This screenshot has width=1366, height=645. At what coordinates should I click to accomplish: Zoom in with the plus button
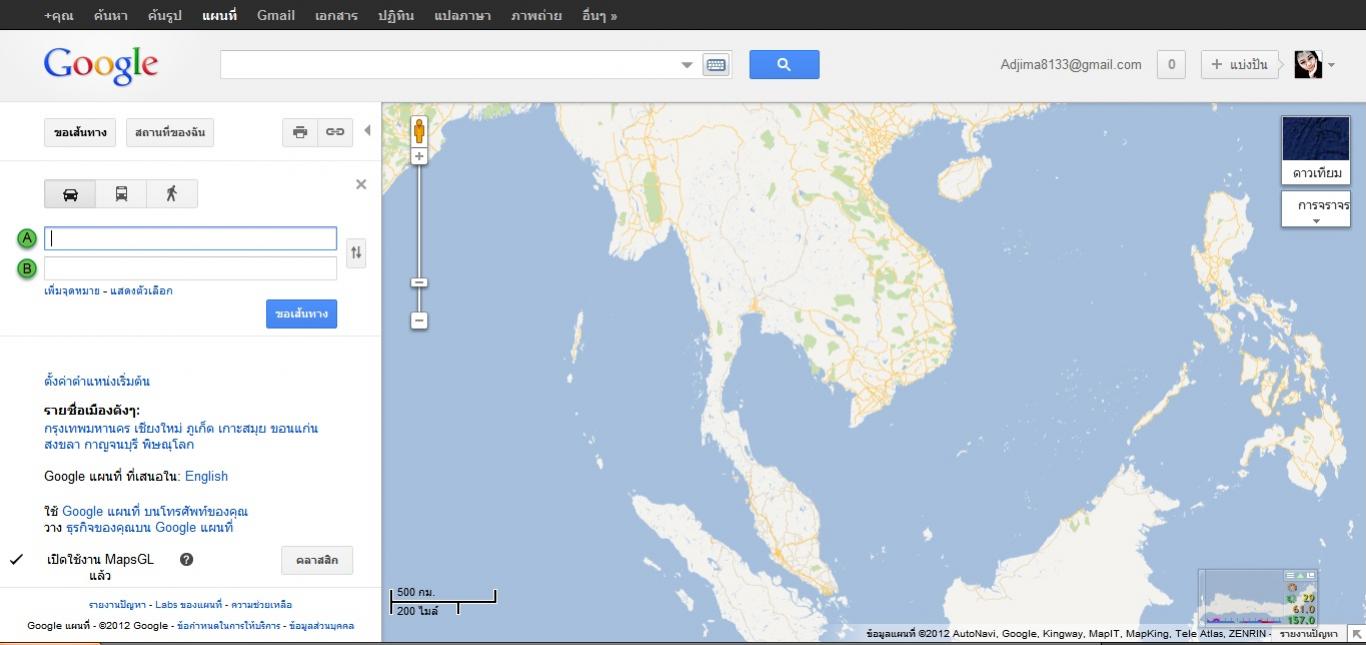[419, 157]
